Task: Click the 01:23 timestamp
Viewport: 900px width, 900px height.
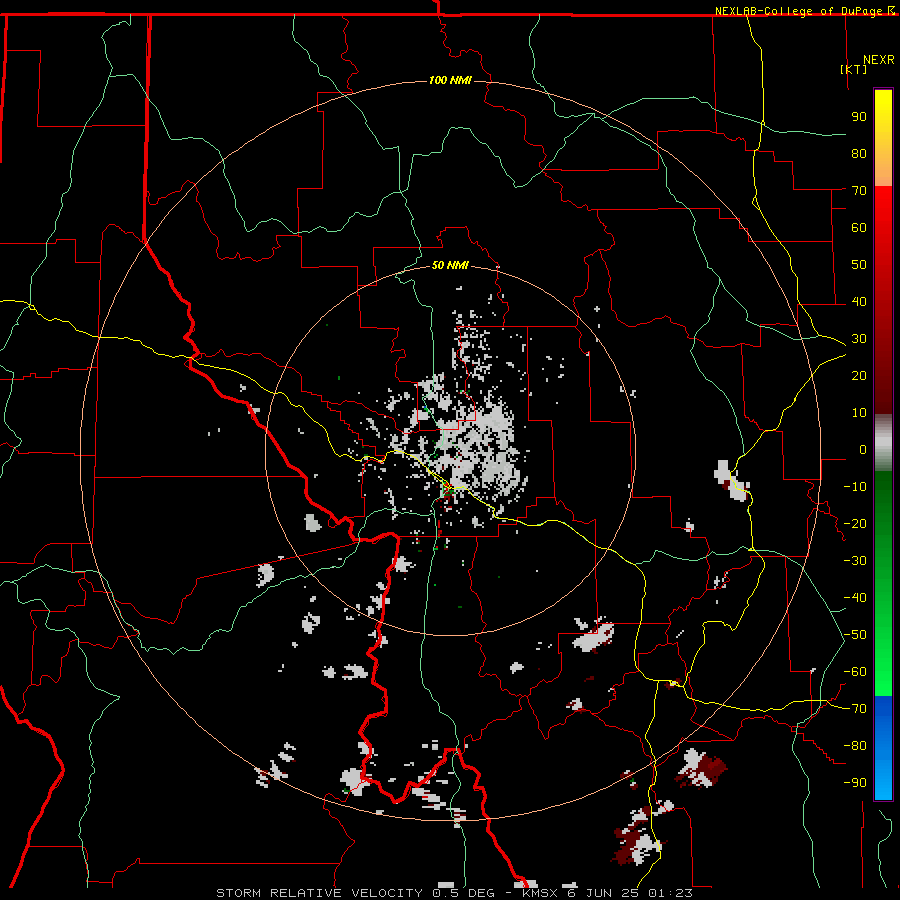Action: 670,893
